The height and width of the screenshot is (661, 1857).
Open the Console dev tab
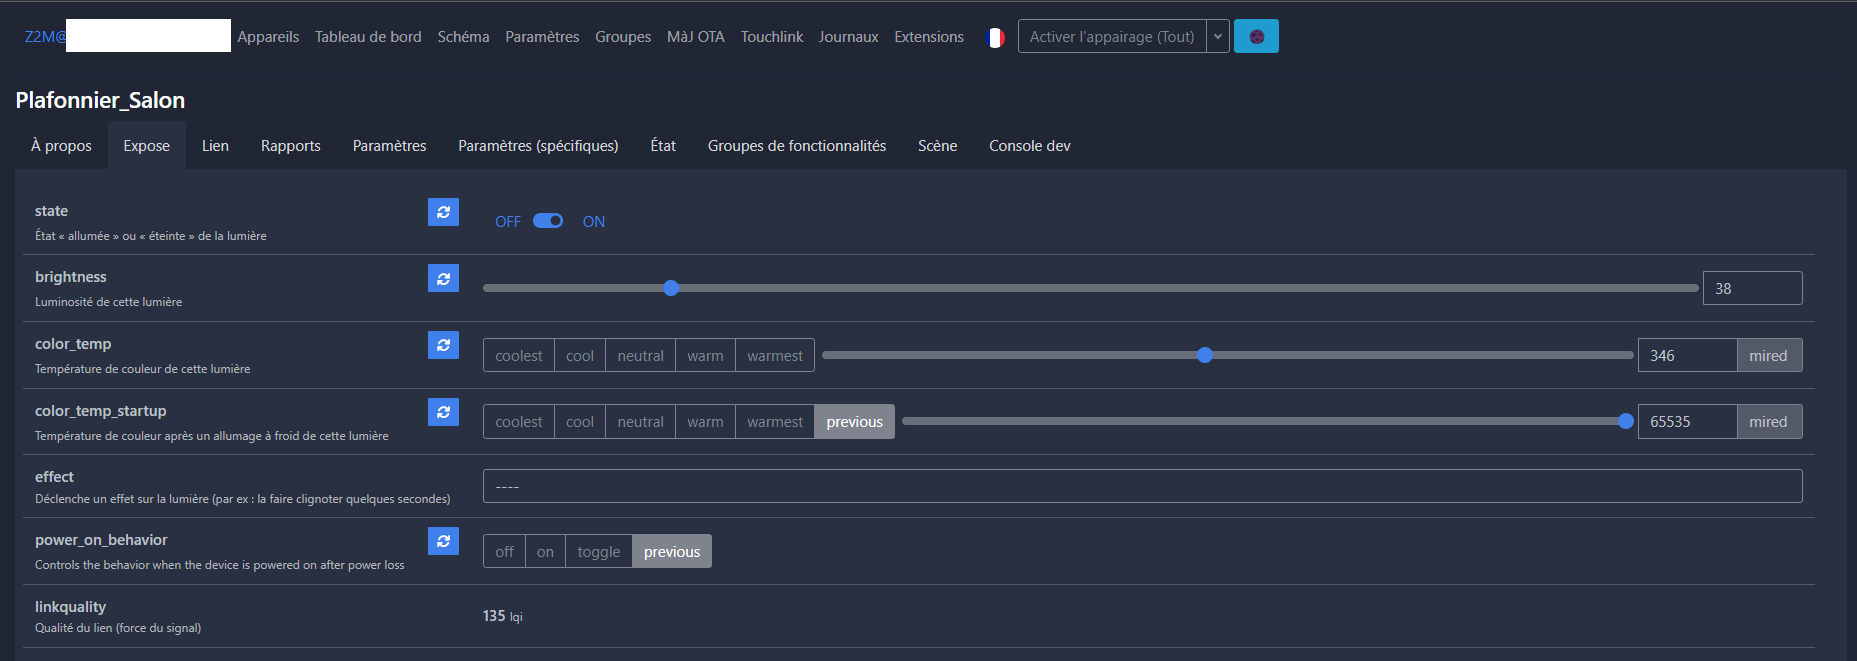click(x=1030, y=146)
